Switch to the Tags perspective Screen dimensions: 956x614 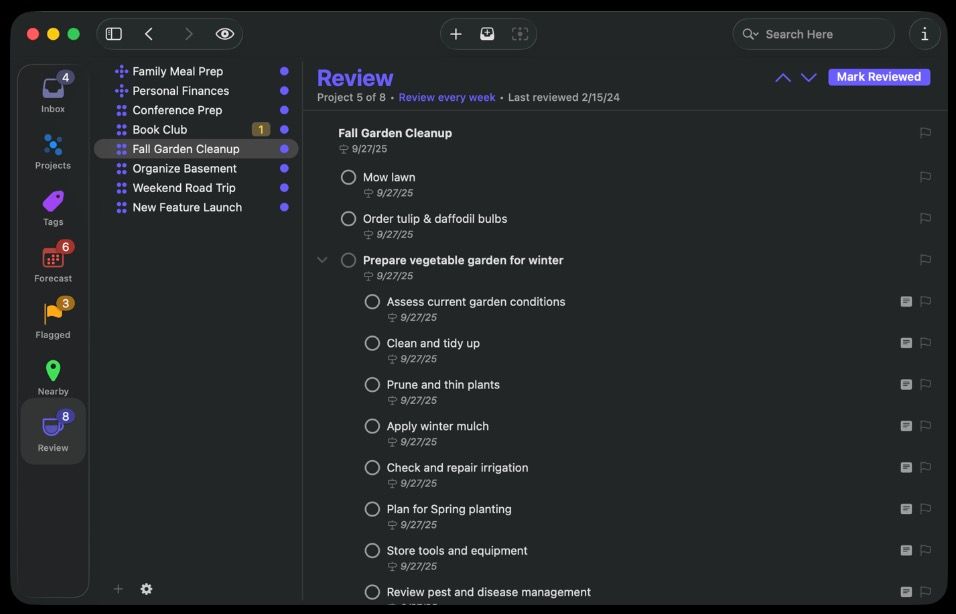click(x=53, y=208)
